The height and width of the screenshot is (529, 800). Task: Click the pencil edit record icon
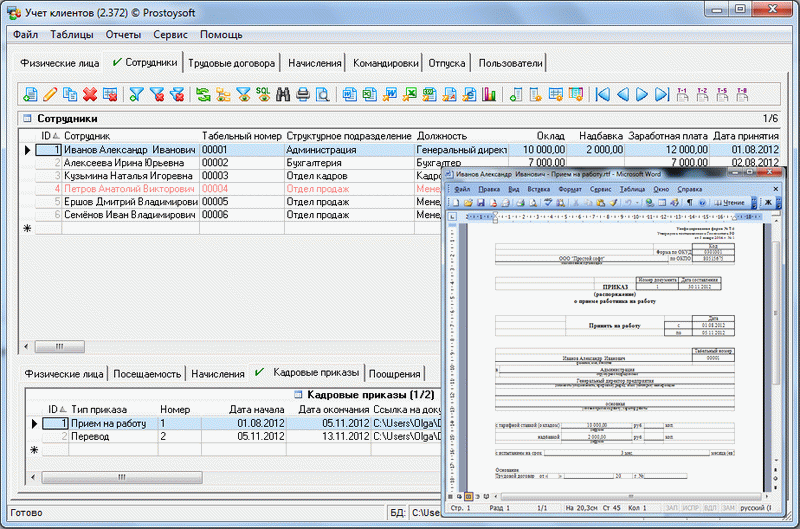click(x=50, y=94)
